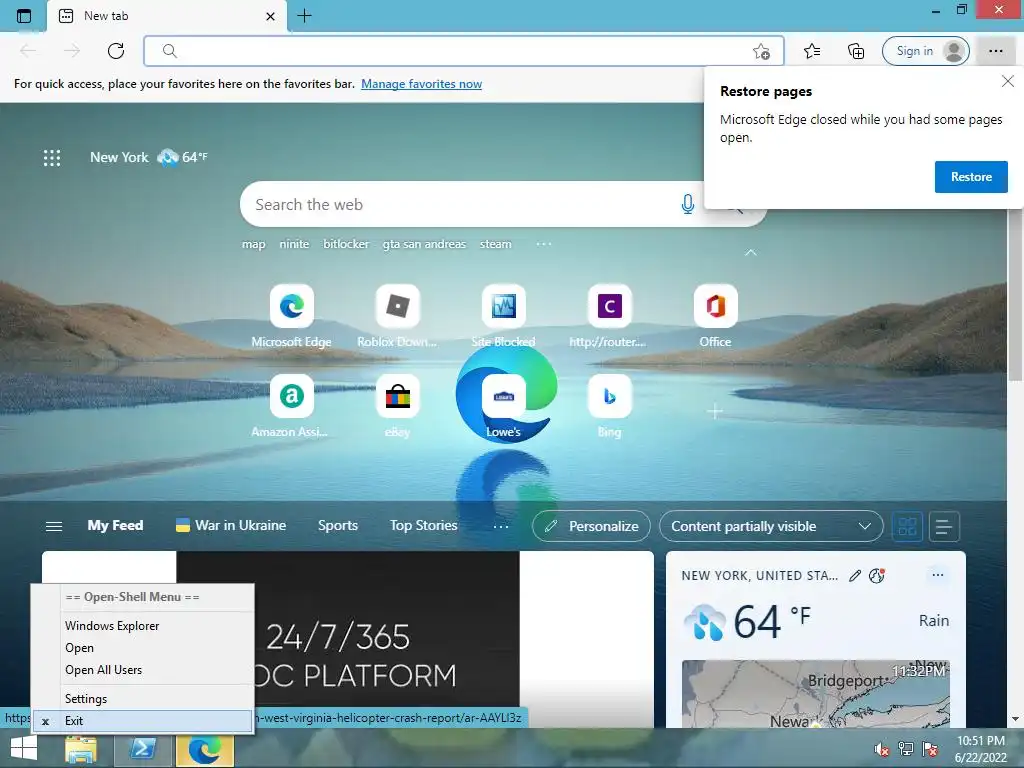The height and width of the screenshot is (768, 1024).
Task: Start voice search with microphone icon
Action: (x=687, y=204)
